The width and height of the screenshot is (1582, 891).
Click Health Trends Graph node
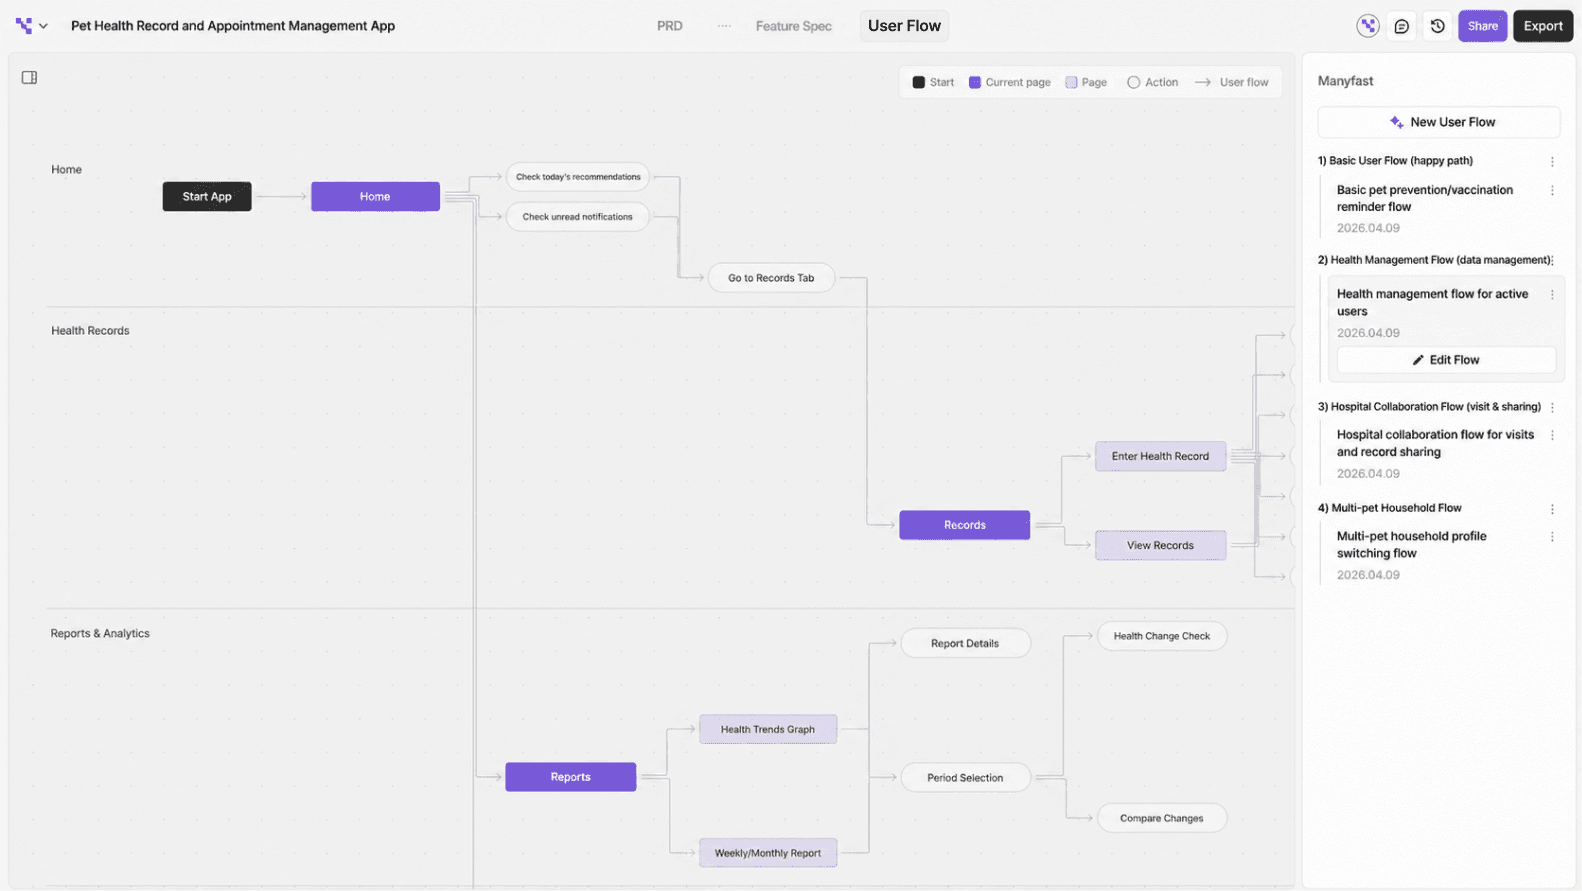pos(768,729)
